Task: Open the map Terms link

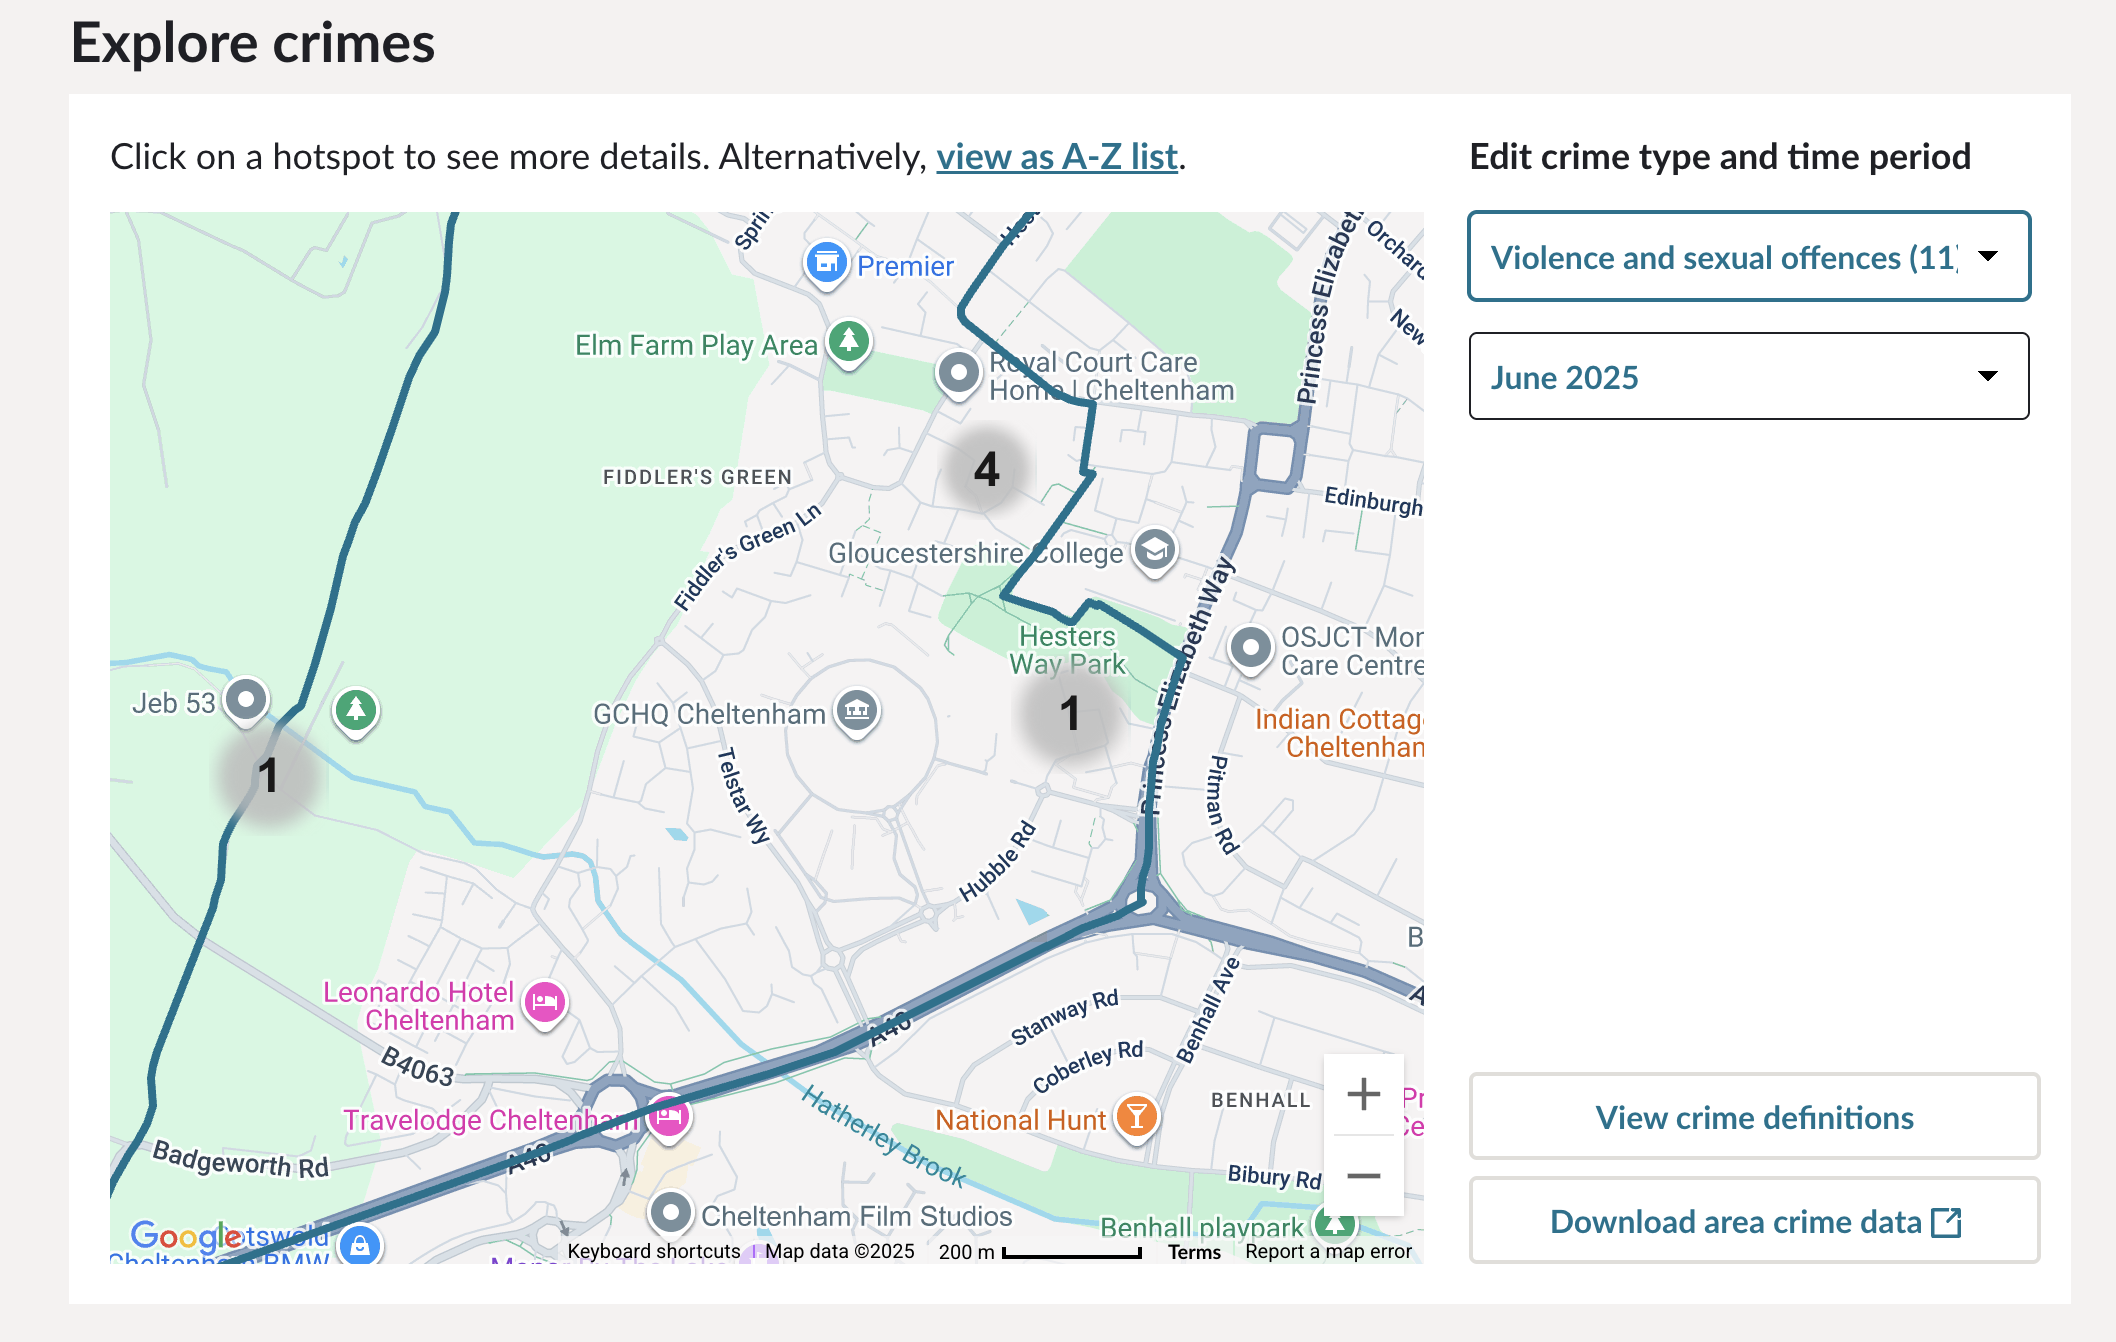Action: (x=1194, y=1252)
